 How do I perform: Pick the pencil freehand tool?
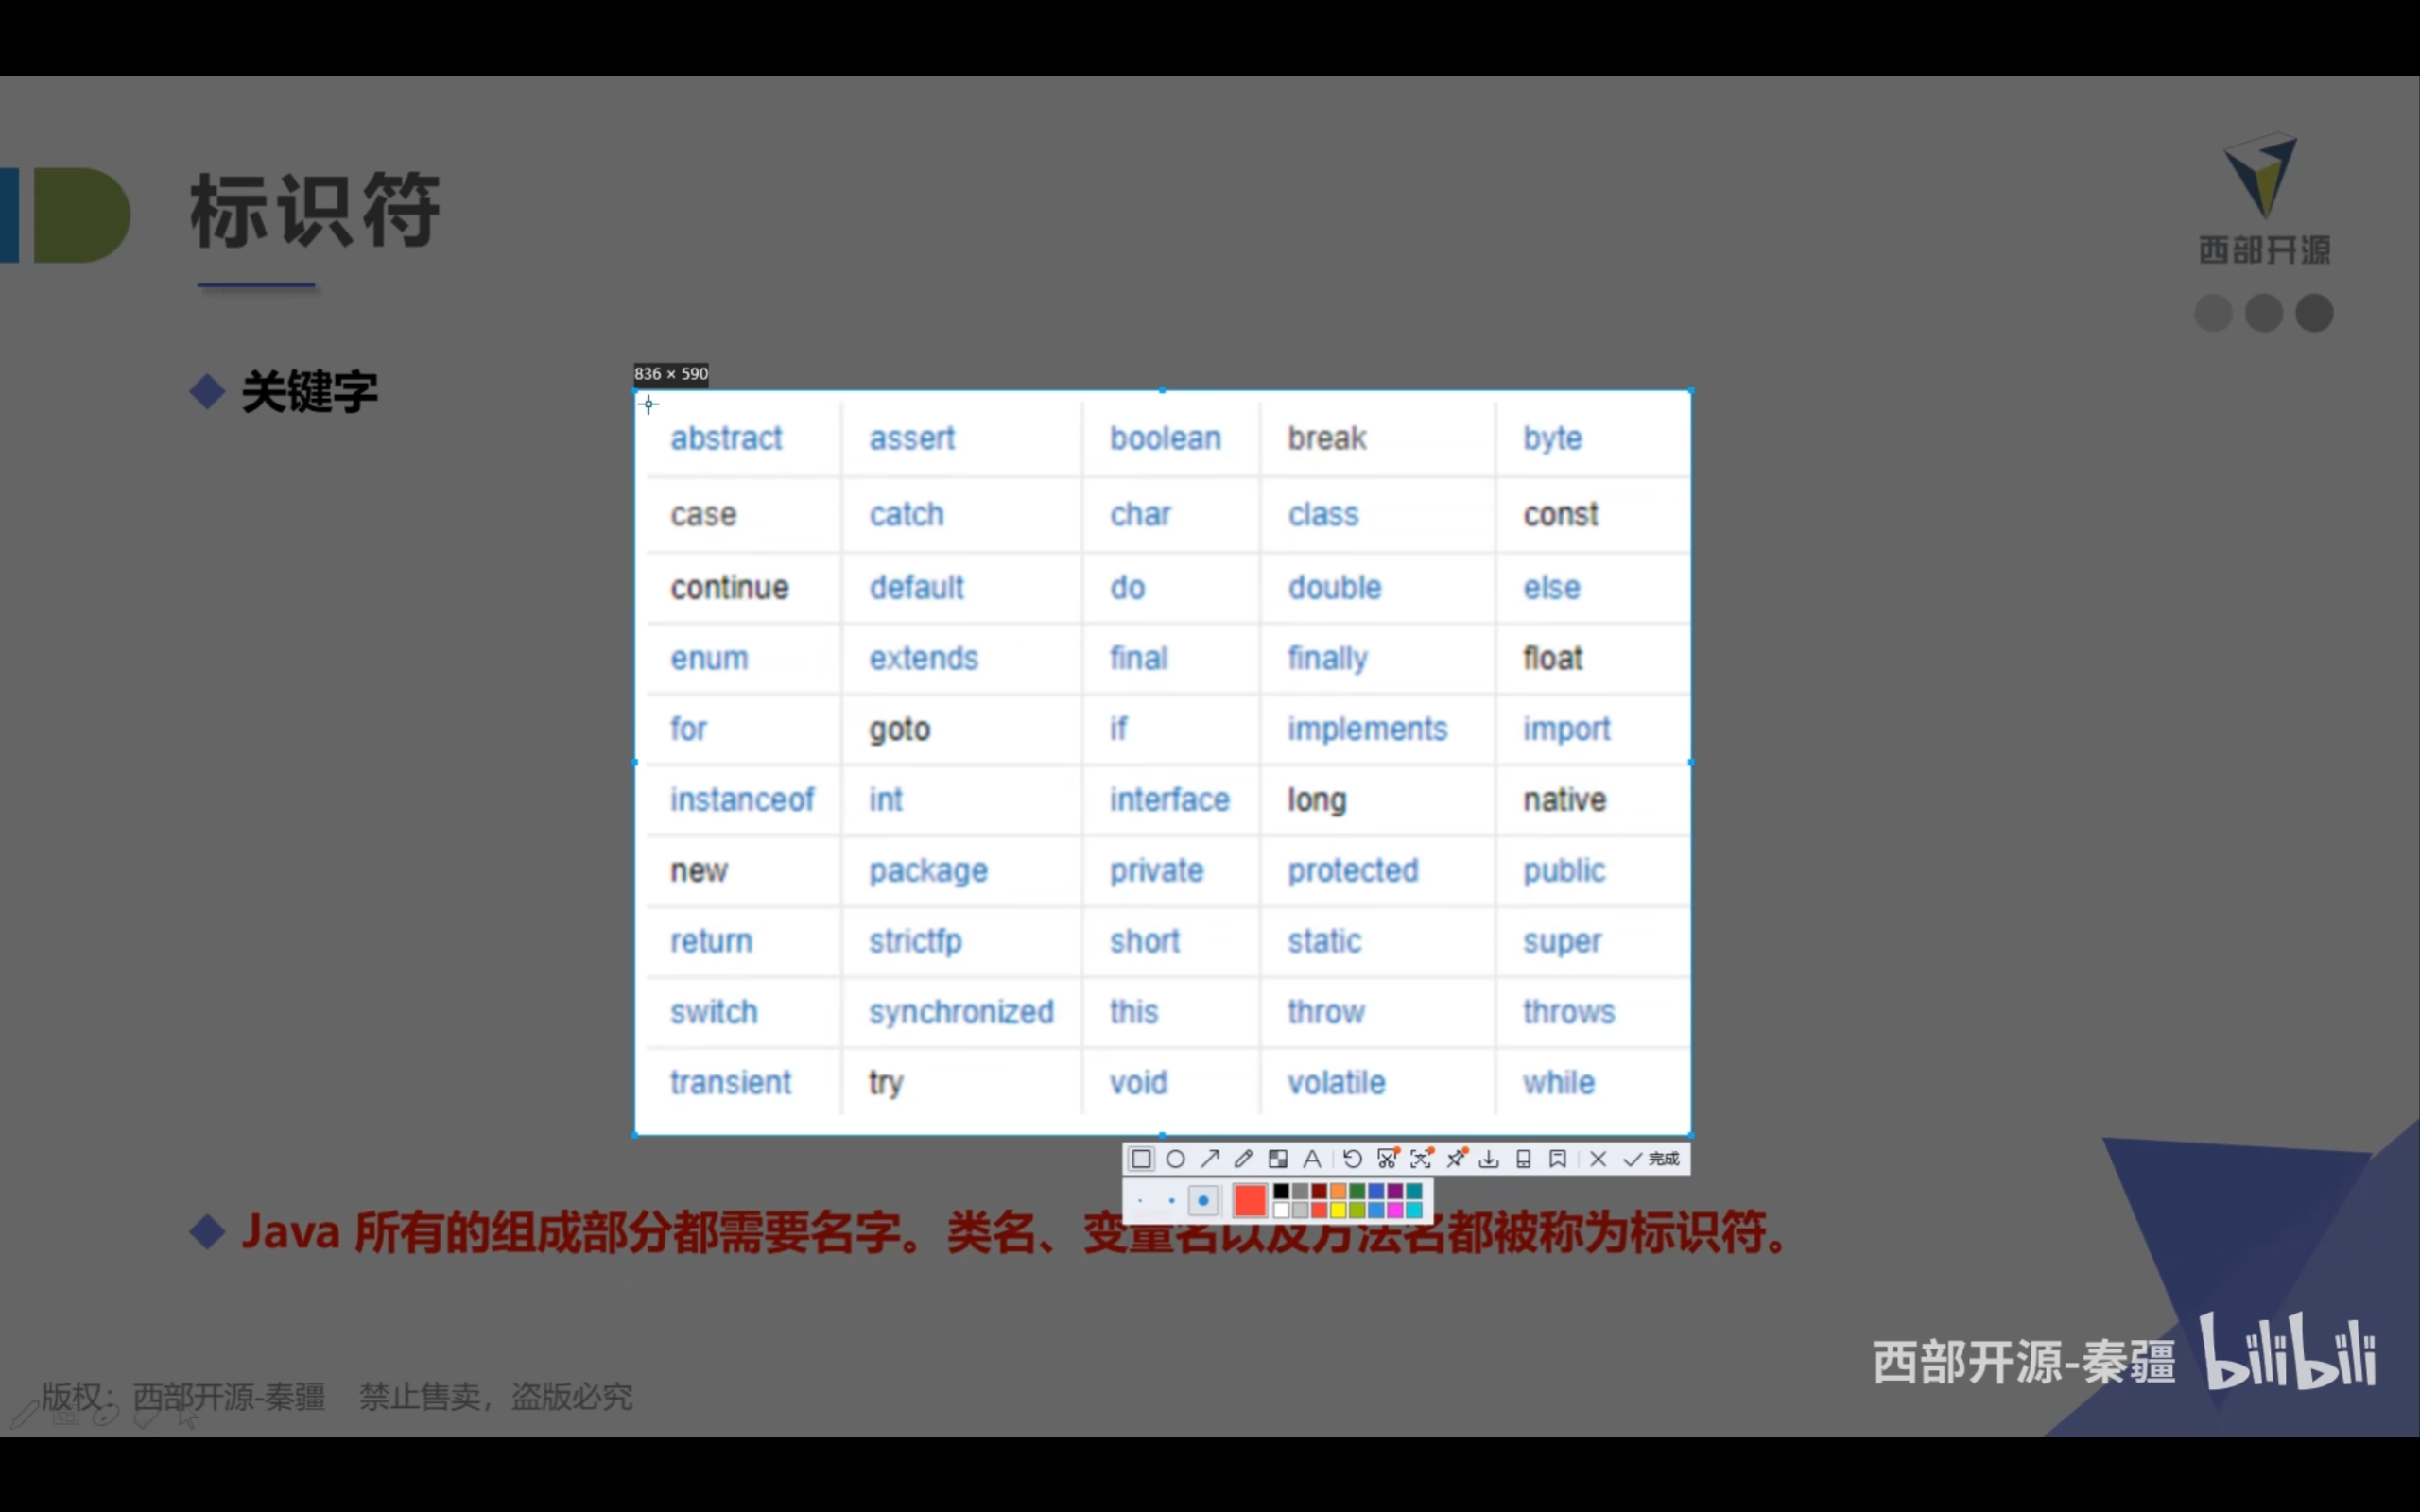(x=1244, y=1159)
